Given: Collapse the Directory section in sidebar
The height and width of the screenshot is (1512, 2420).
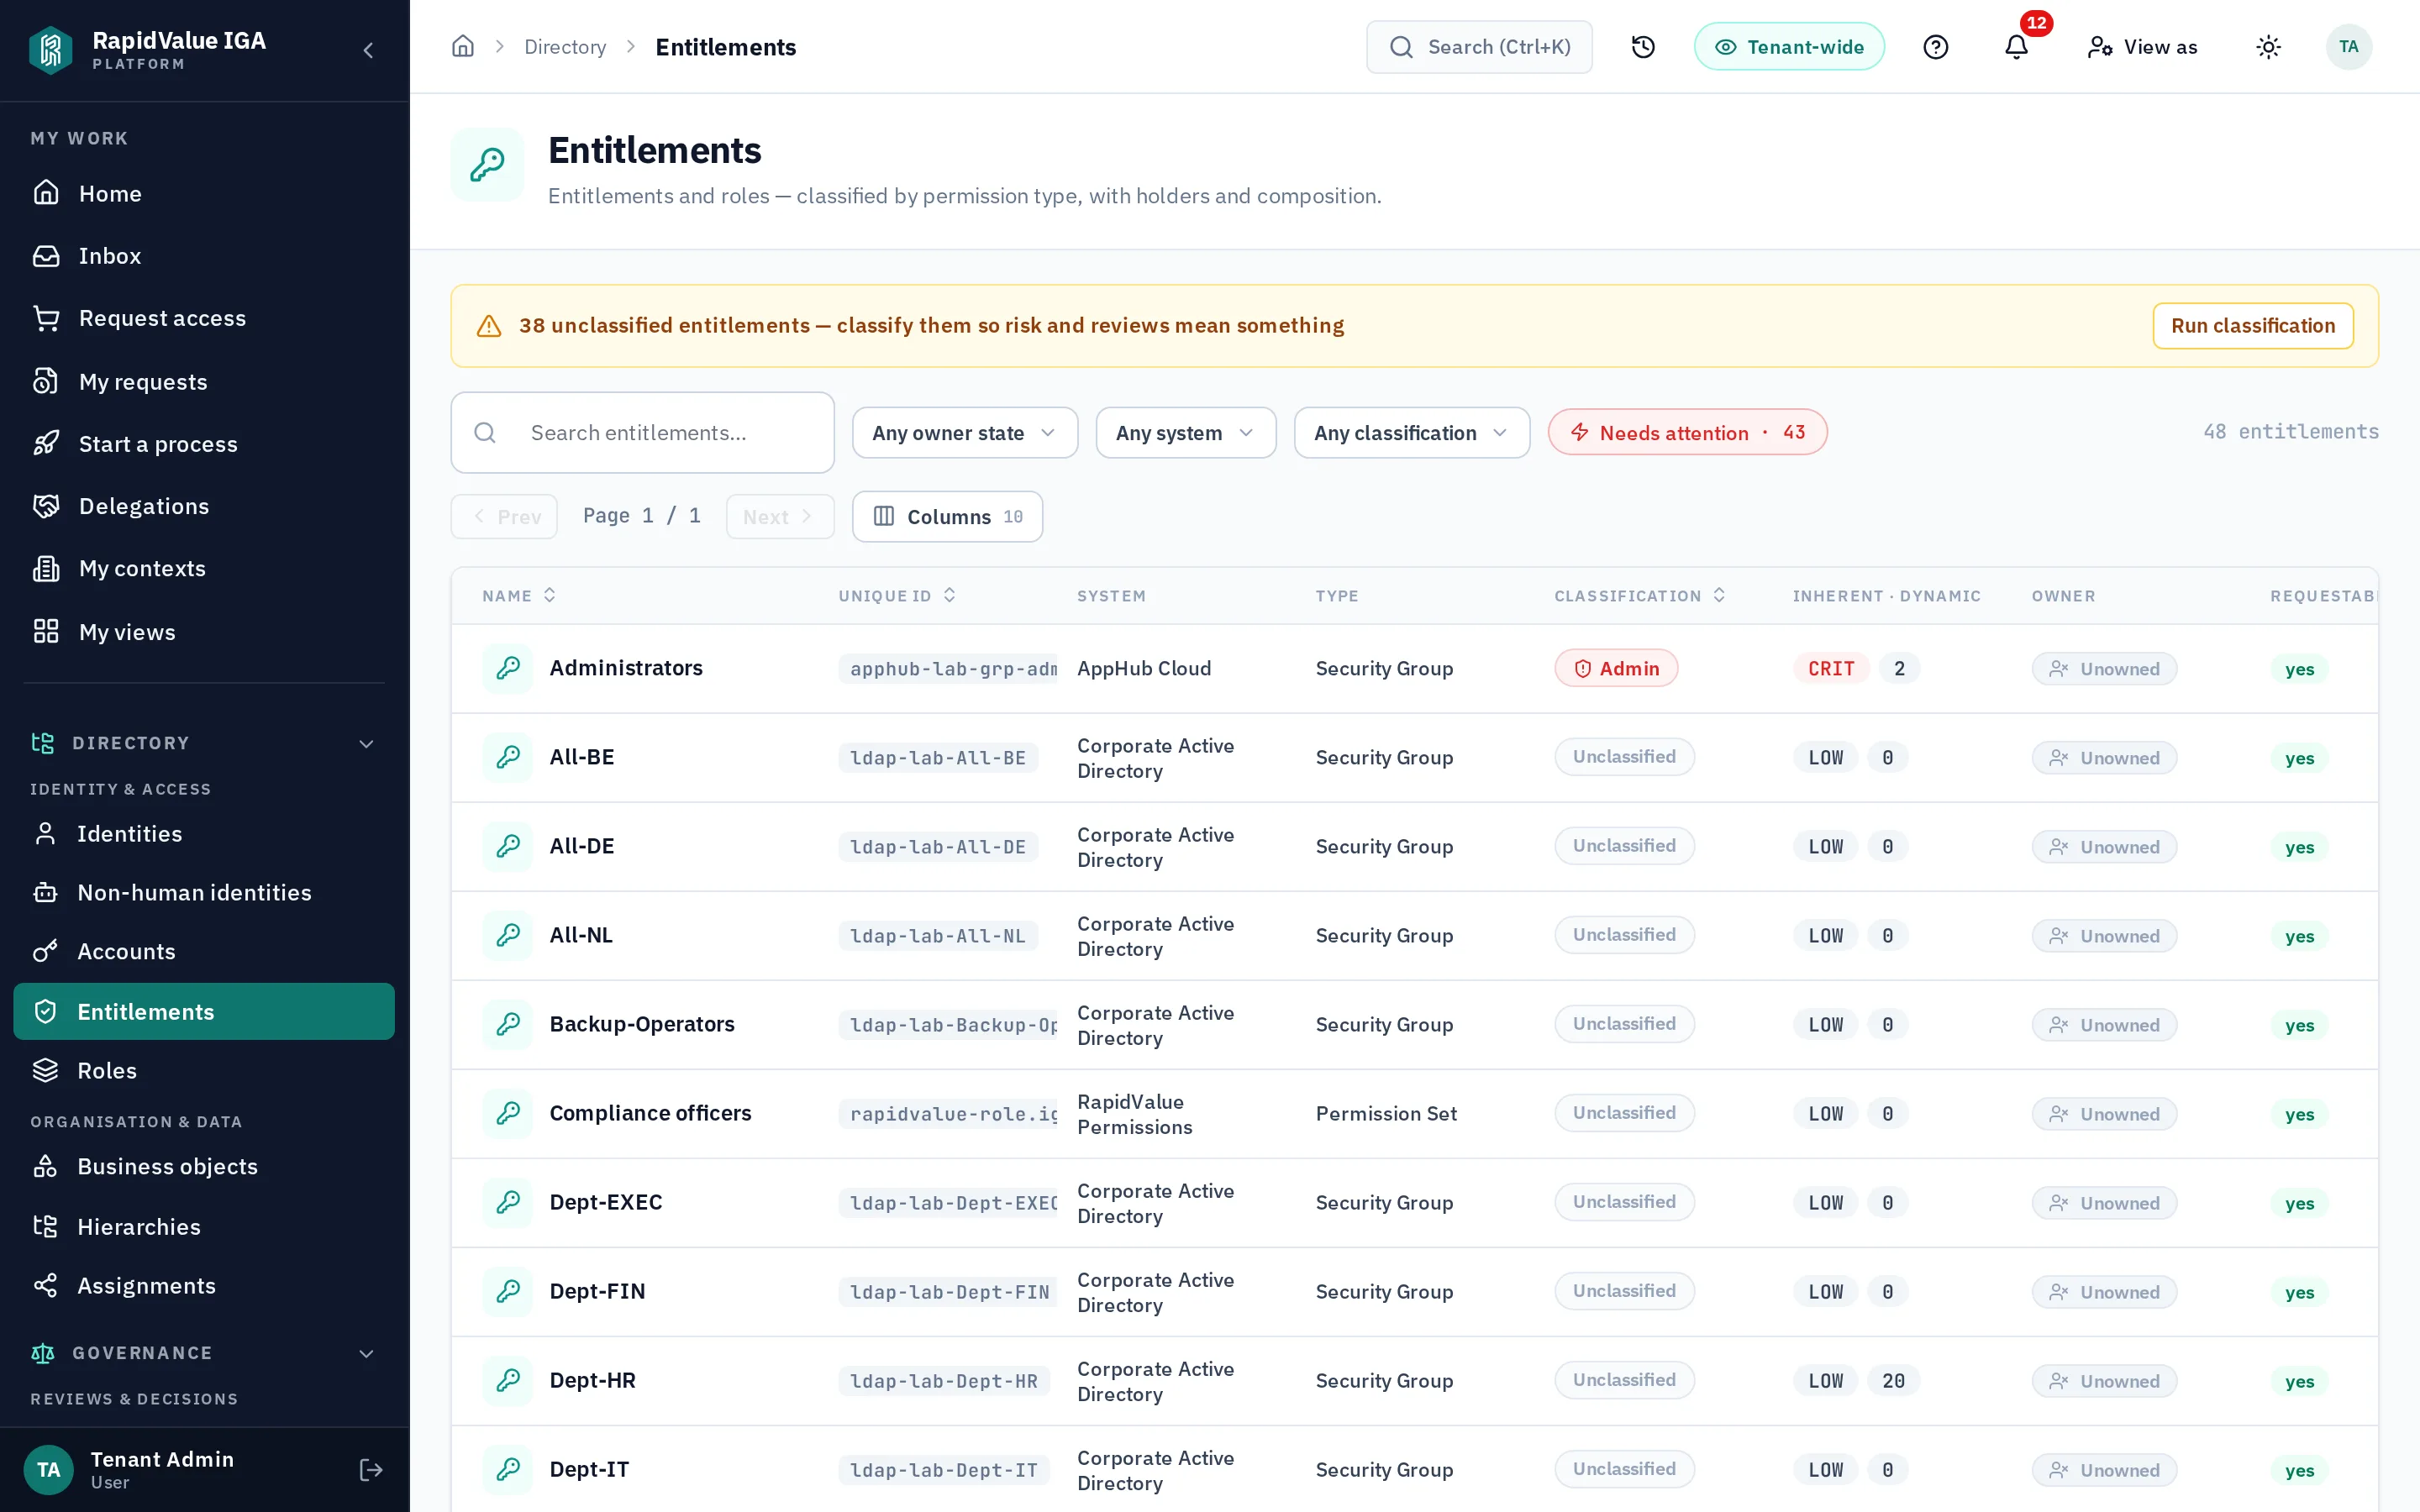Looking at the screenshot, I should 366,743.
